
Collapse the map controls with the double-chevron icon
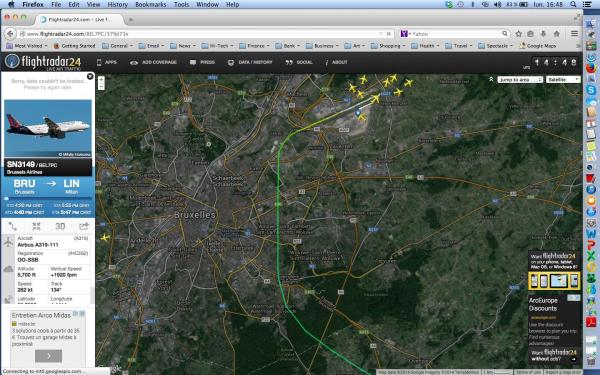pyautogui.click(x=491, y=79)
